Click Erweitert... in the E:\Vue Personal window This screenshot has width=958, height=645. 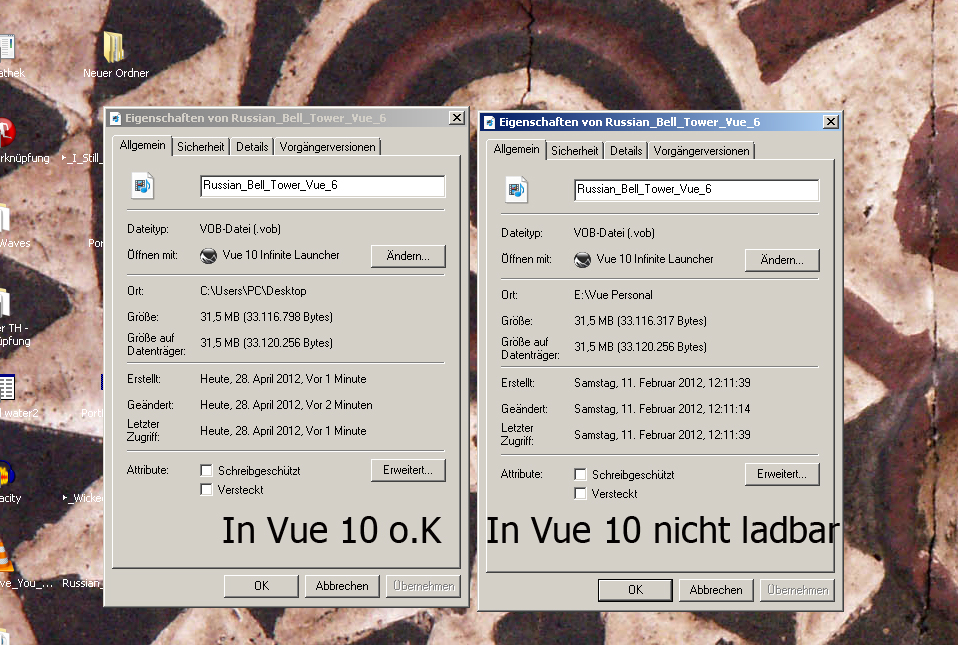782,473
